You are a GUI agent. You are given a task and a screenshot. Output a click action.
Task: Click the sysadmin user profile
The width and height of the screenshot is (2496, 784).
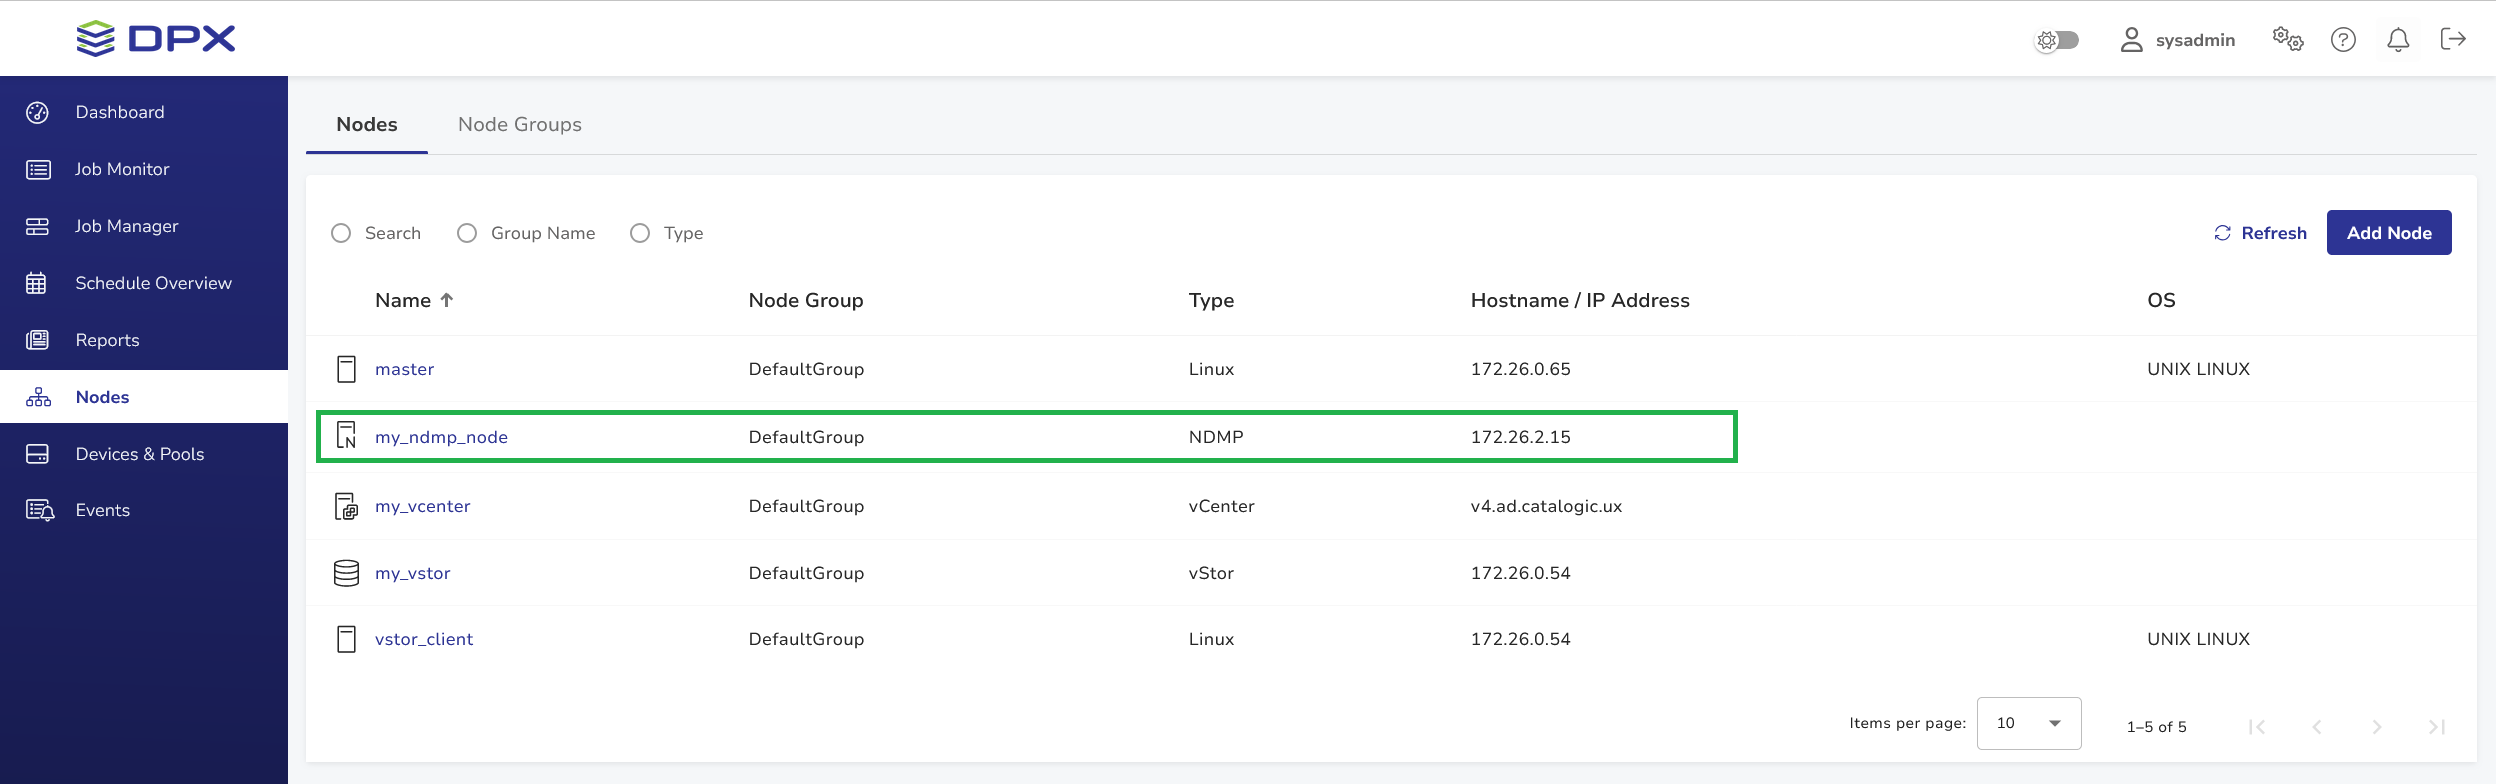pyautogui.click(x=2178, y=40)
